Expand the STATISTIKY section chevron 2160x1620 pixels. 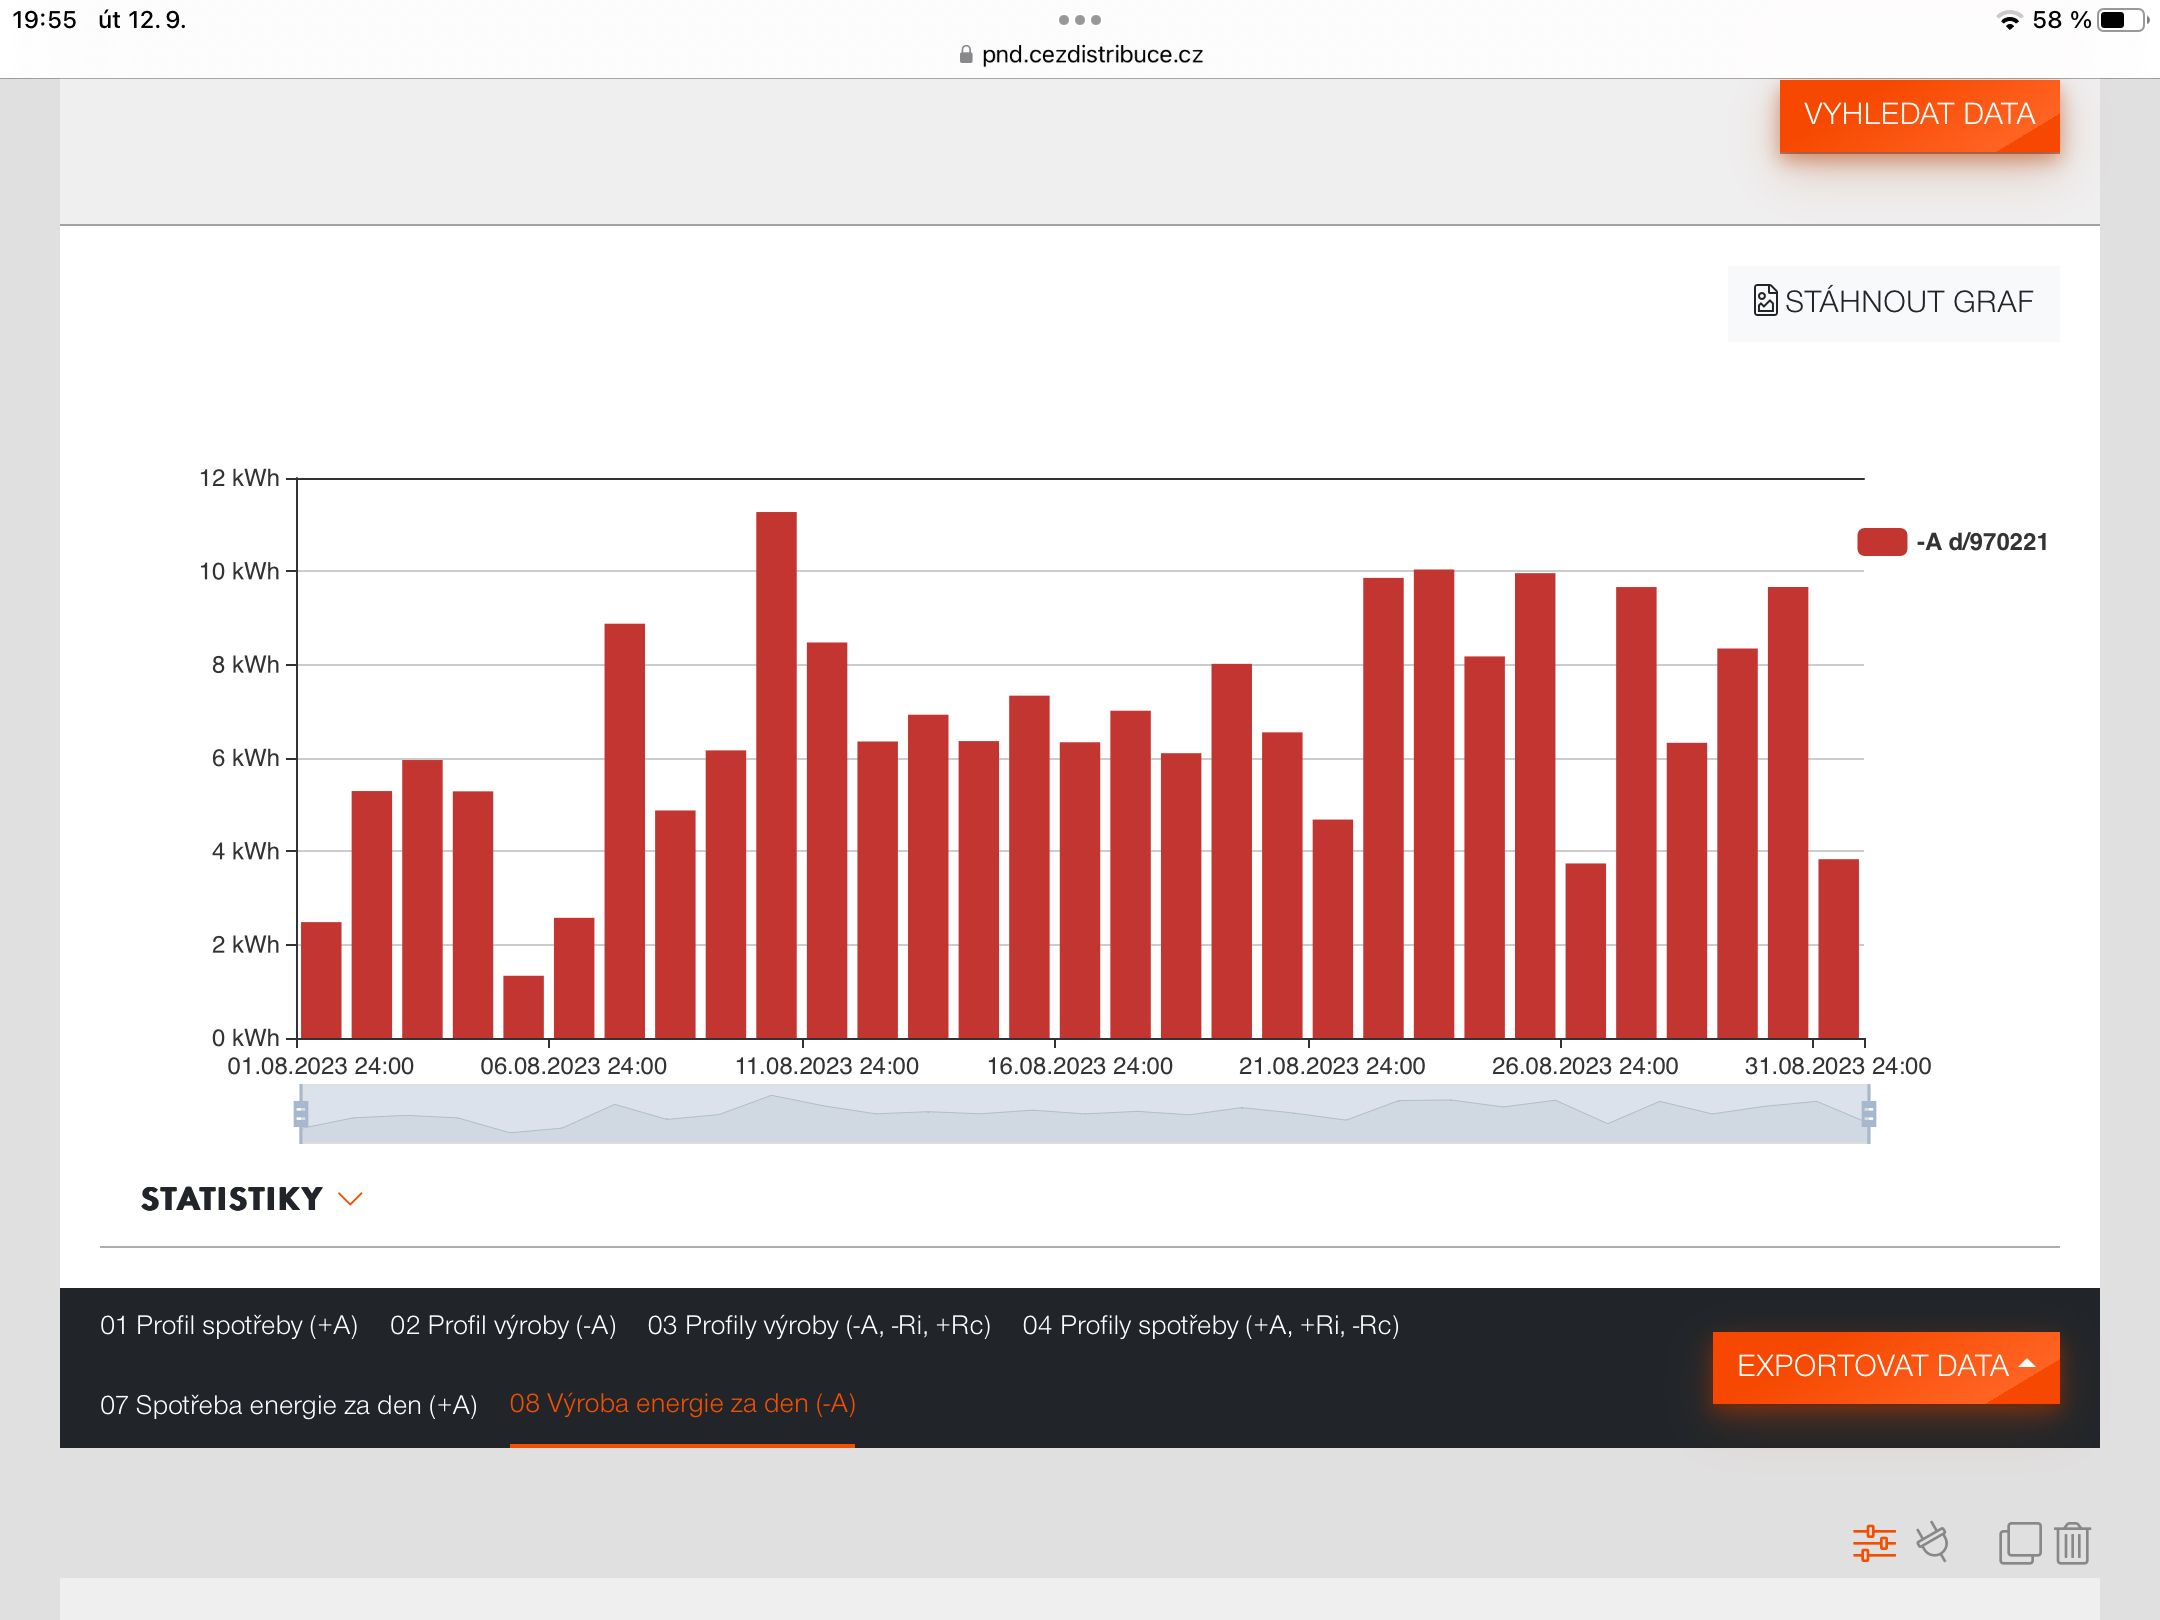point(350,1199)
